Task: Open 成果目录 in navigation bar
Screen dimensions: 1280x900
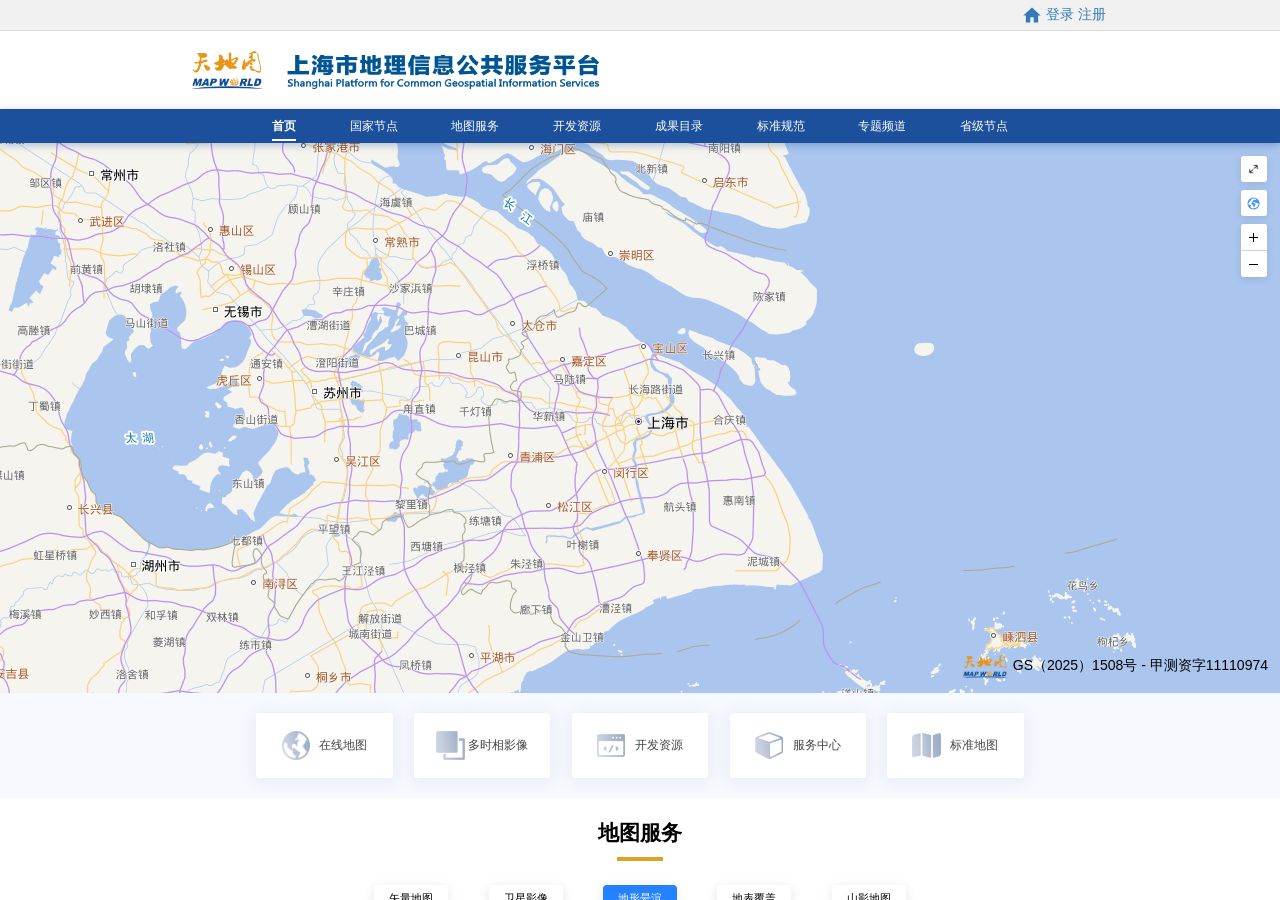Action: click(x=679, y=126)
